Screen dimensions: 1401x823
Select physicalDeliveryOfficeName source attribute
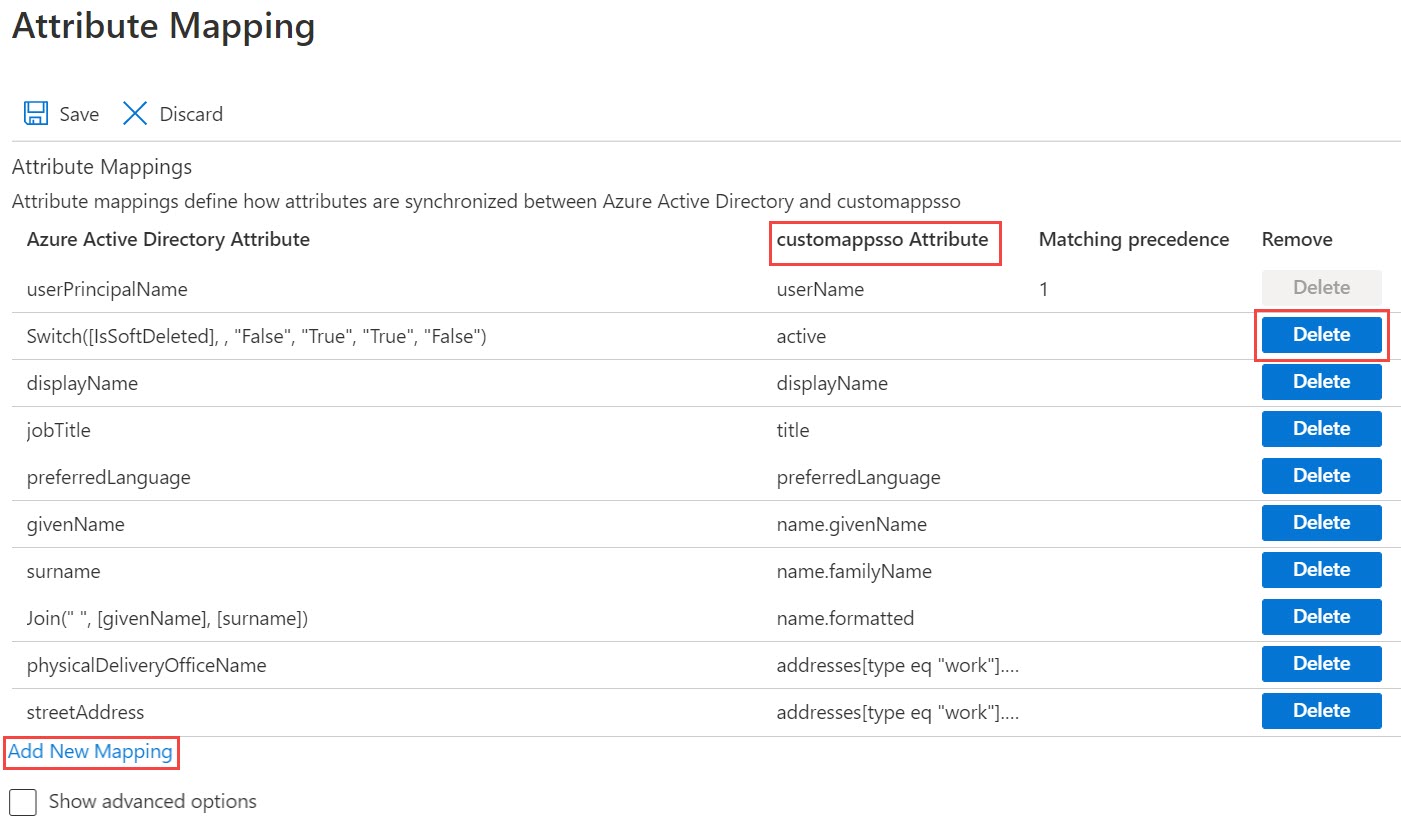[147, 666]
